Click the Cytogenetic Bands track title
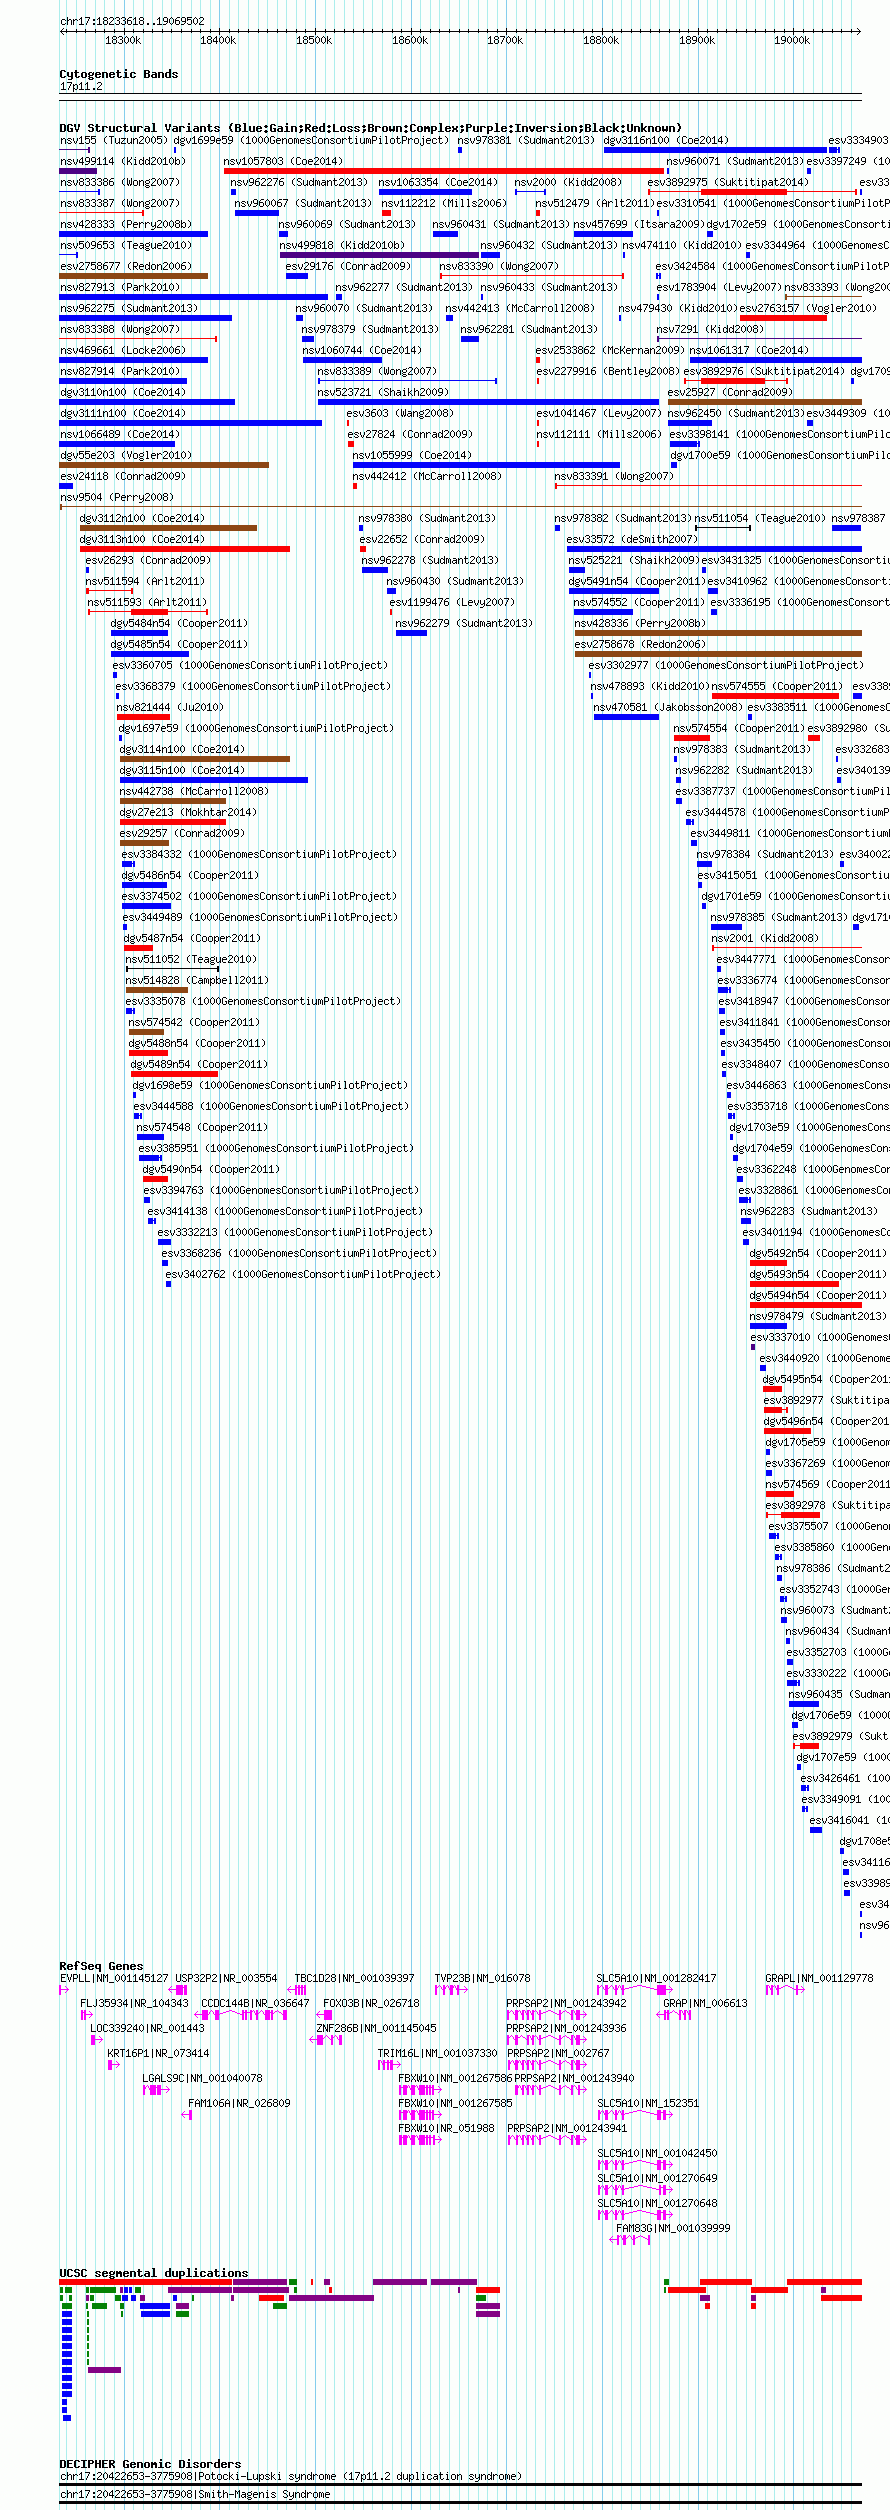 (119, 74)
